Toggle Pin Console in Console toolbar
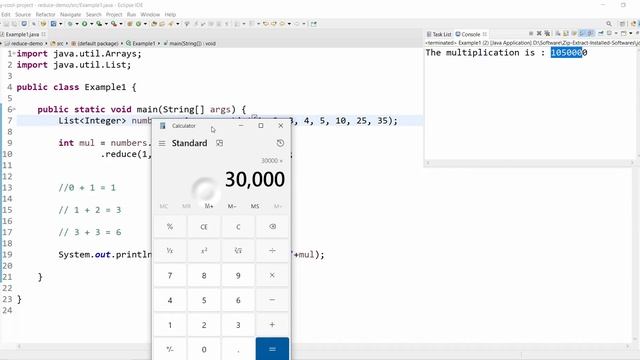 tap(601, 33)
